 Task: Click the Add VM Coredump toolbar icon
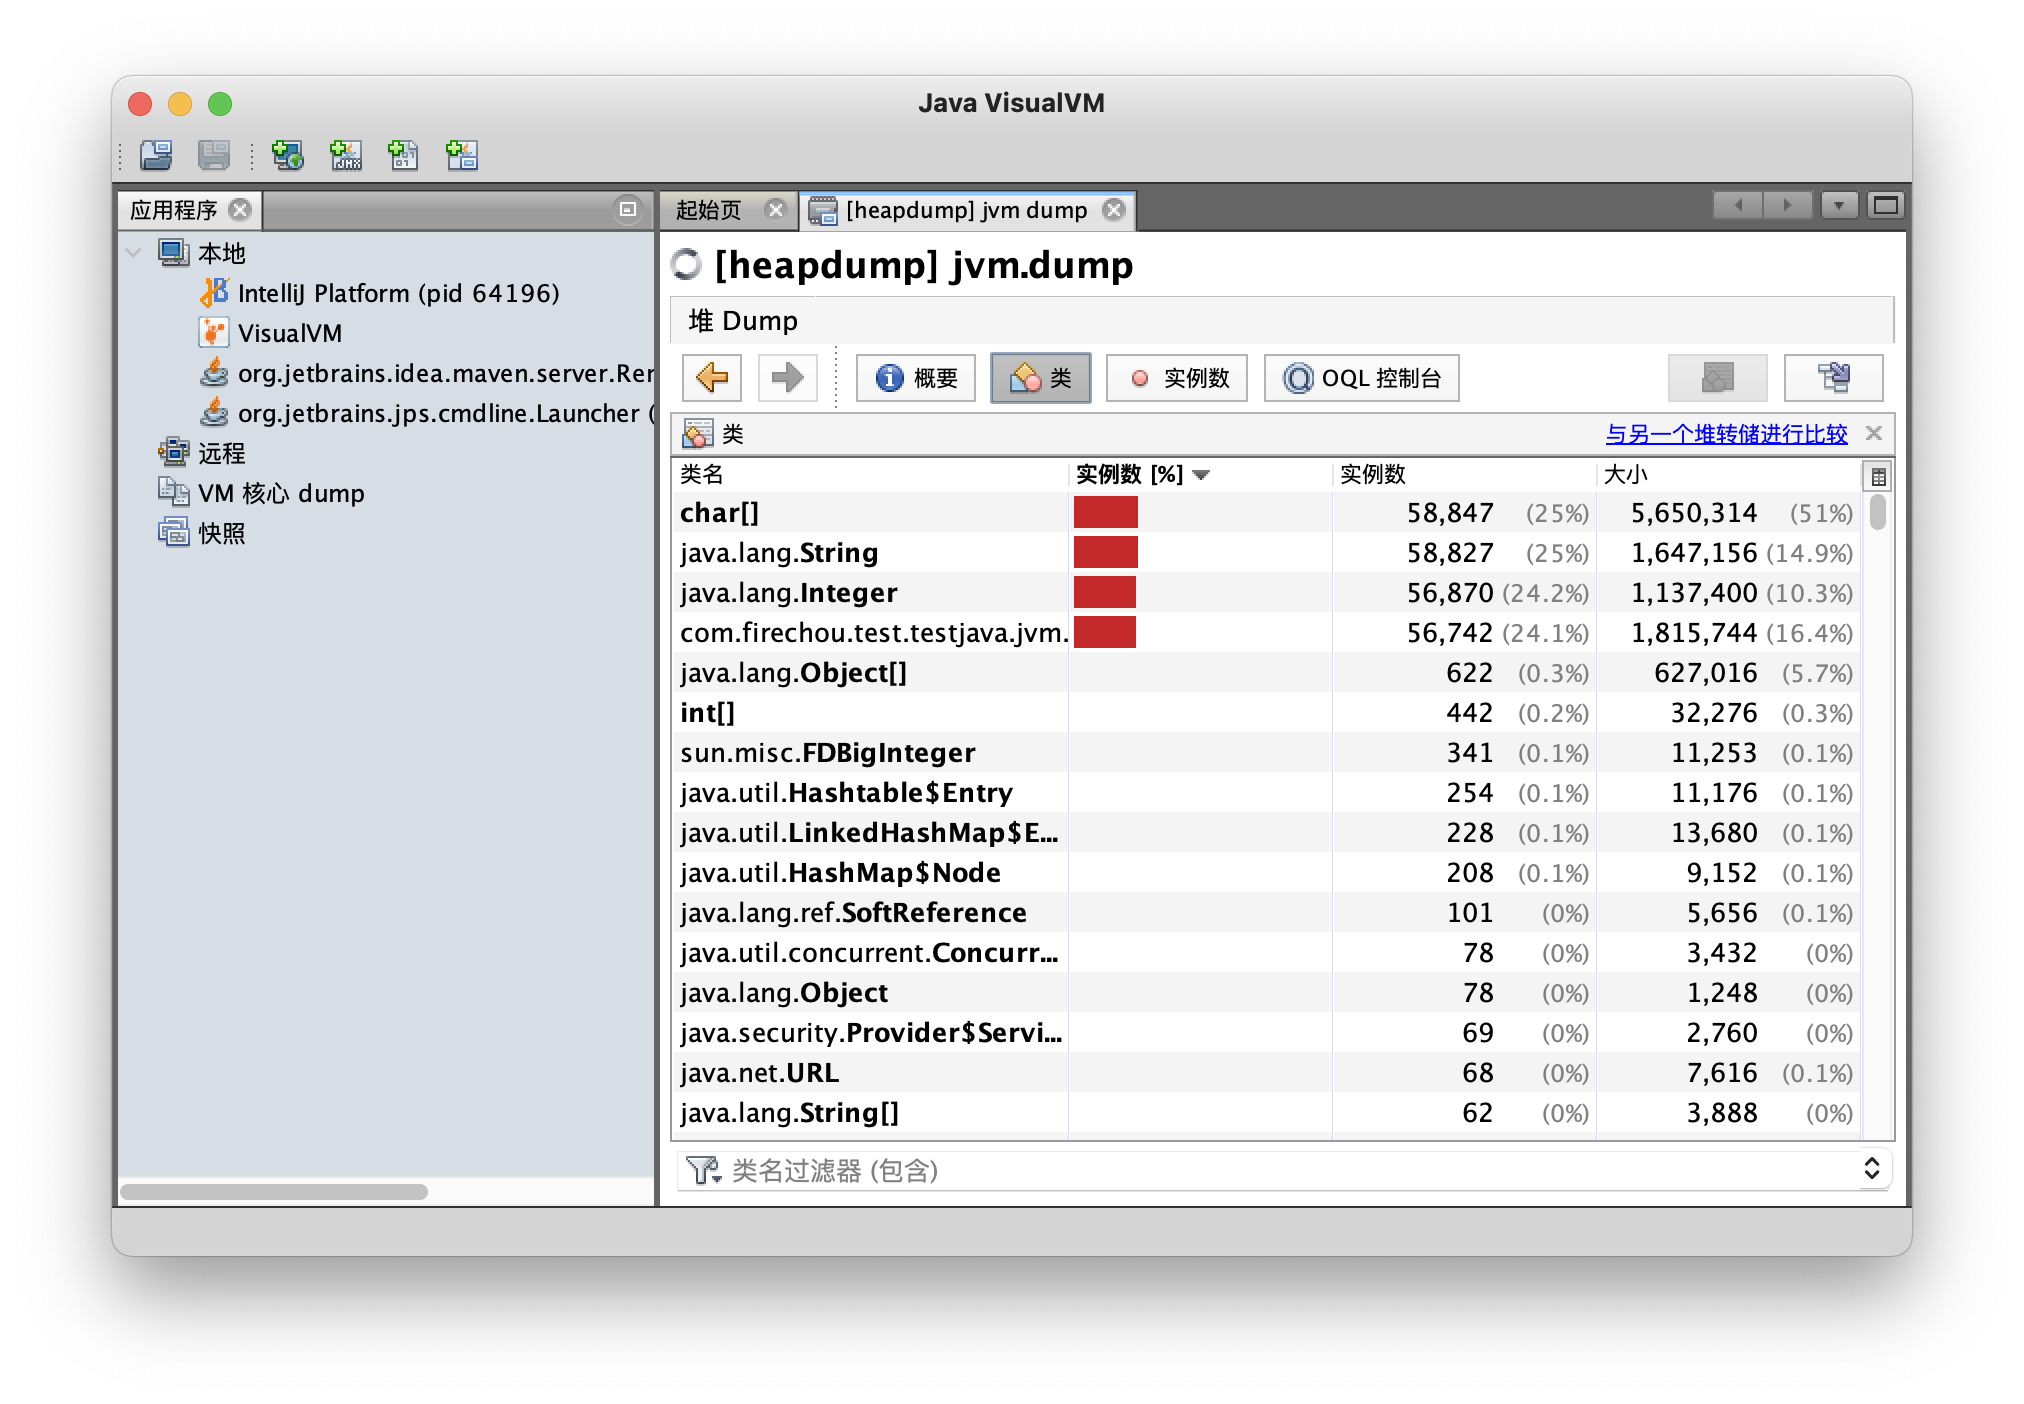(404, 155)
